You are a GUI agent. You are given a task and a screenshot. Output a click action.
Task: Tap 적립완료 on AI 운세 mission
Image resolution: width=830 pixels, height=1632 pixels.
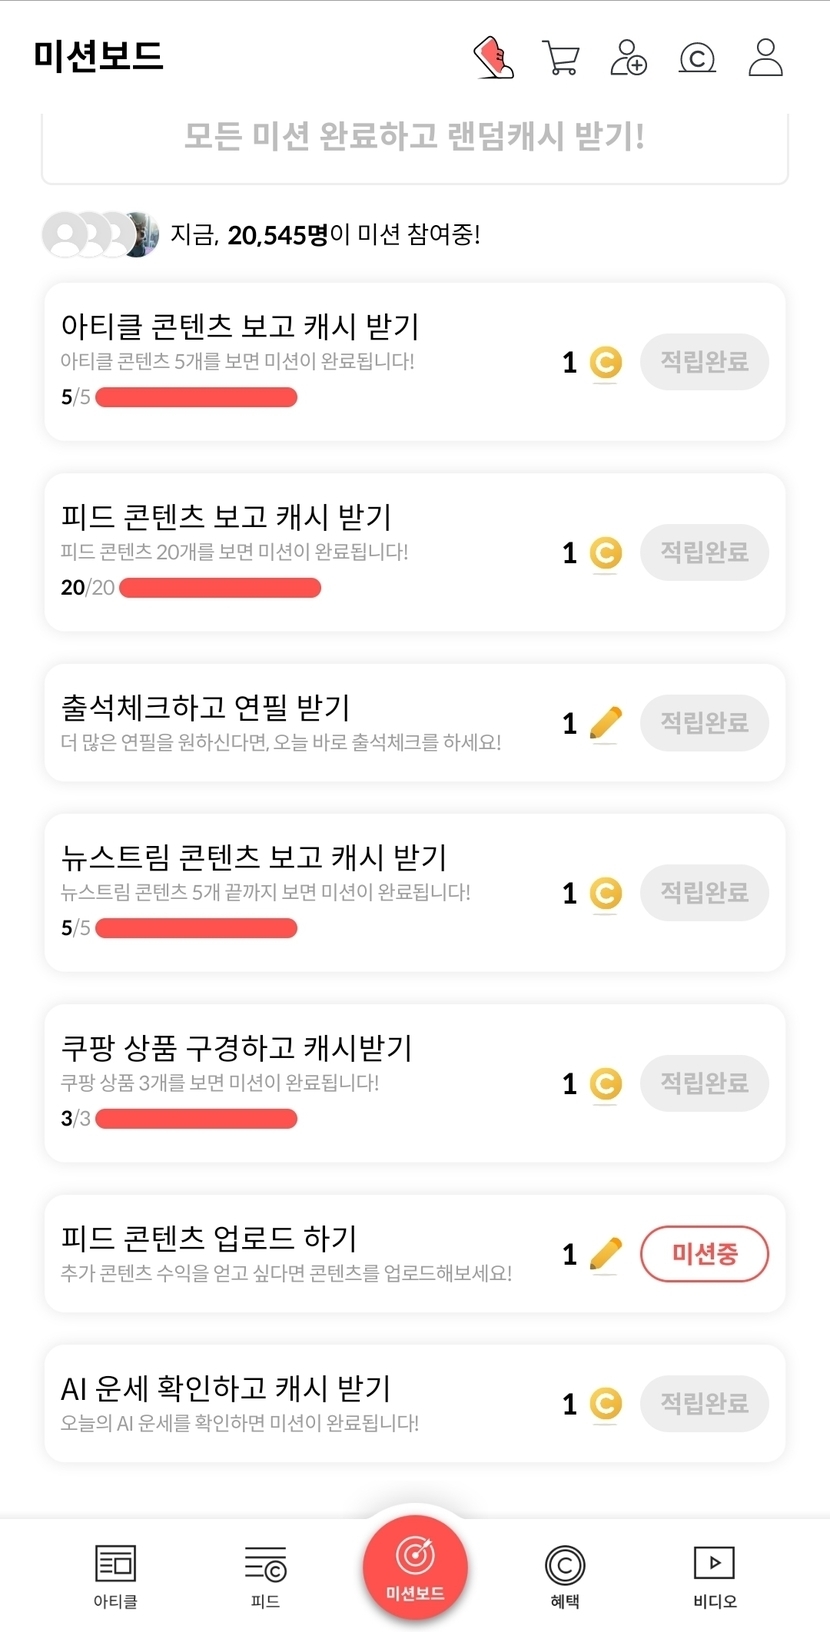click(704, 1404)
